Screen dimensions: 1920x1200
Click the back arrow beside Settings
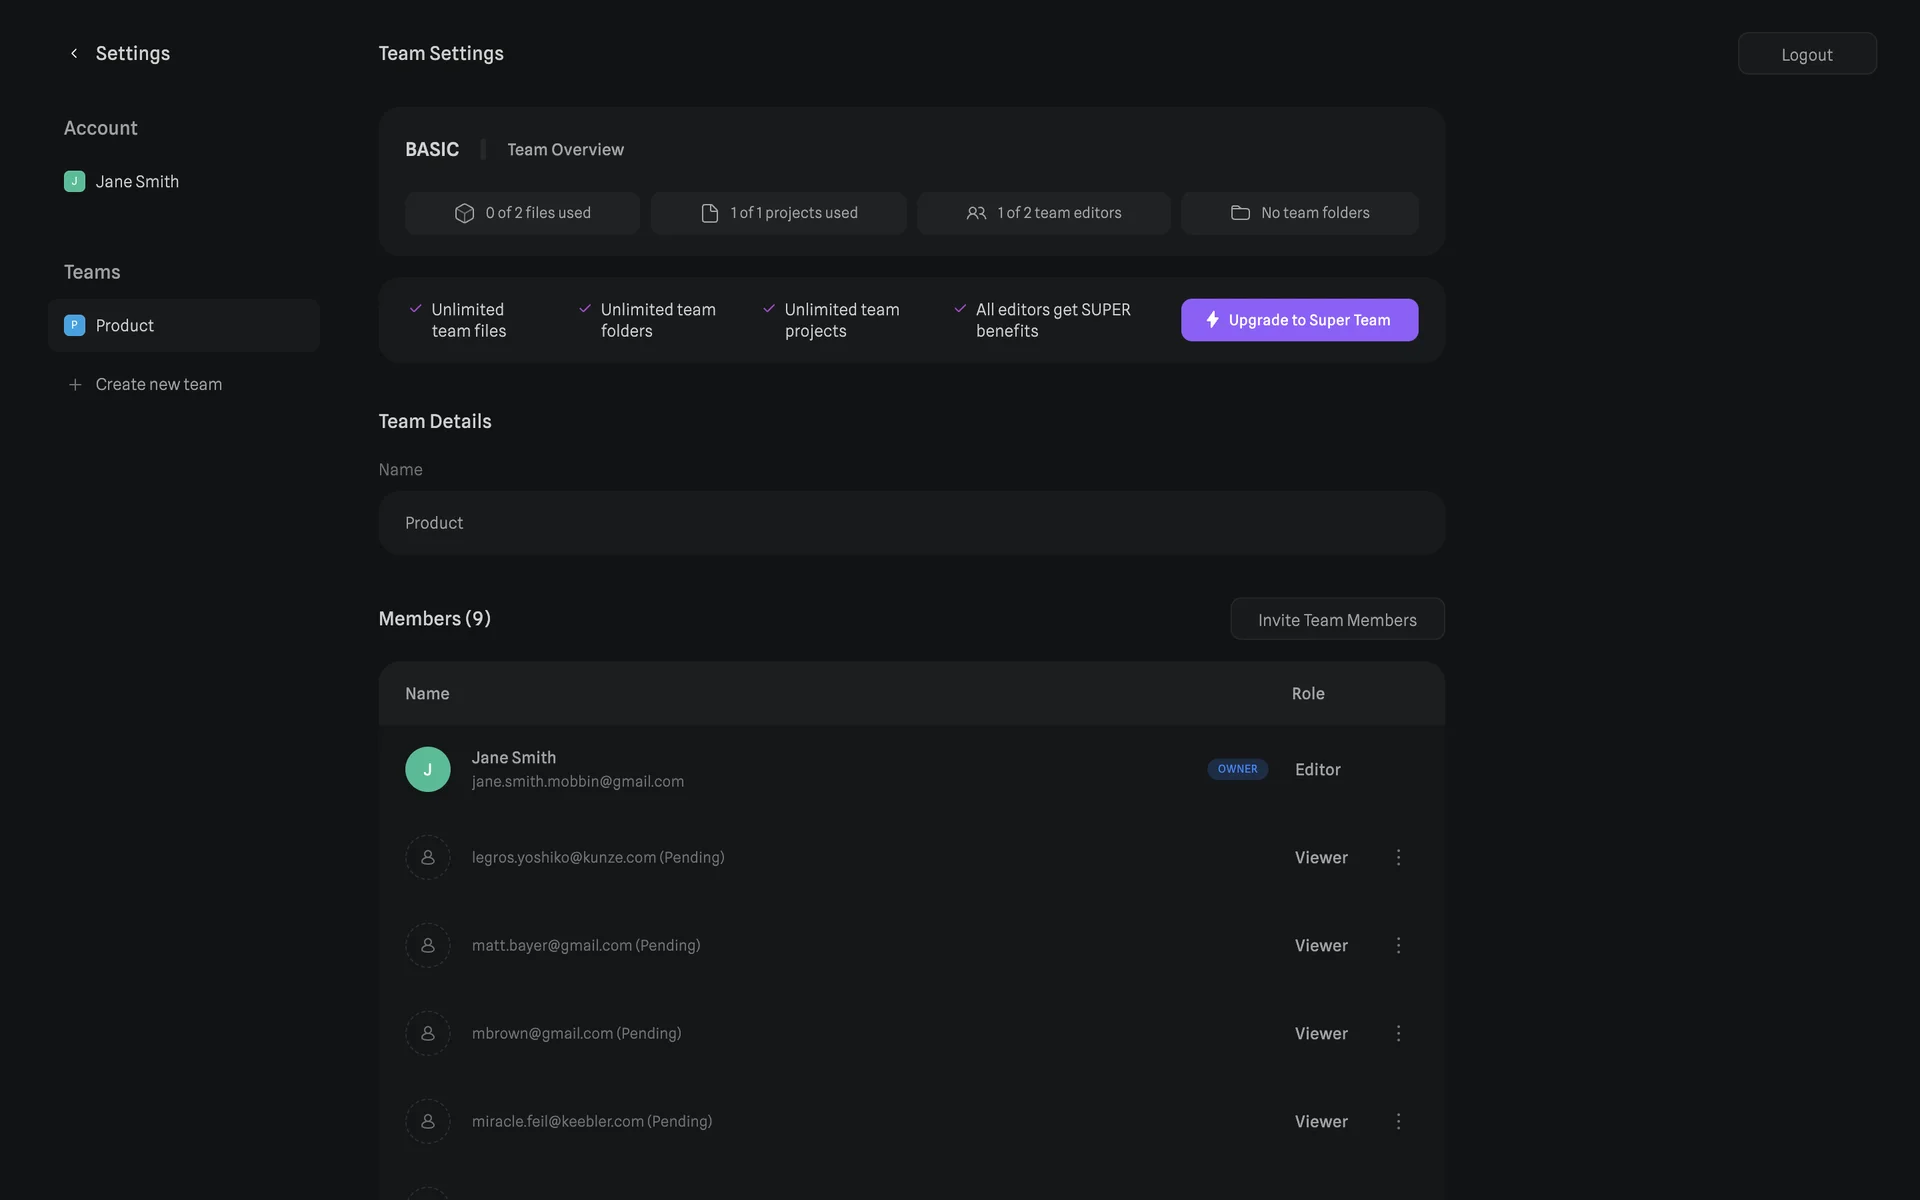coord(74,53)
